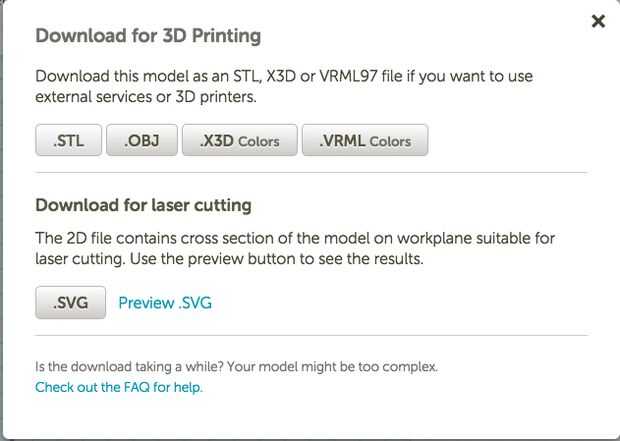Download the model as .OBJ
The width and height of the screenshot is (620, 441).
pos(141,141)
